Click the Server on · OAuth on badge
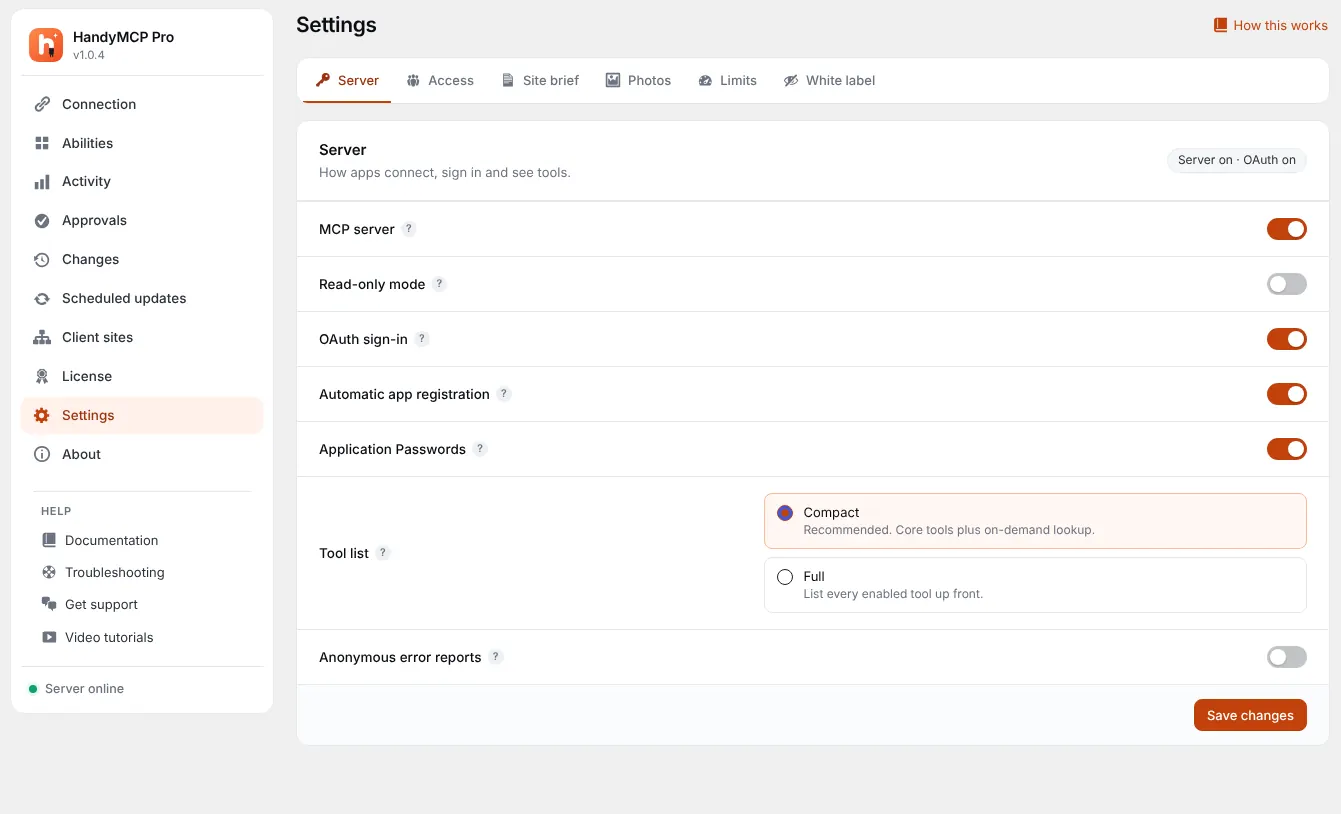 [x=1237, y=160]
